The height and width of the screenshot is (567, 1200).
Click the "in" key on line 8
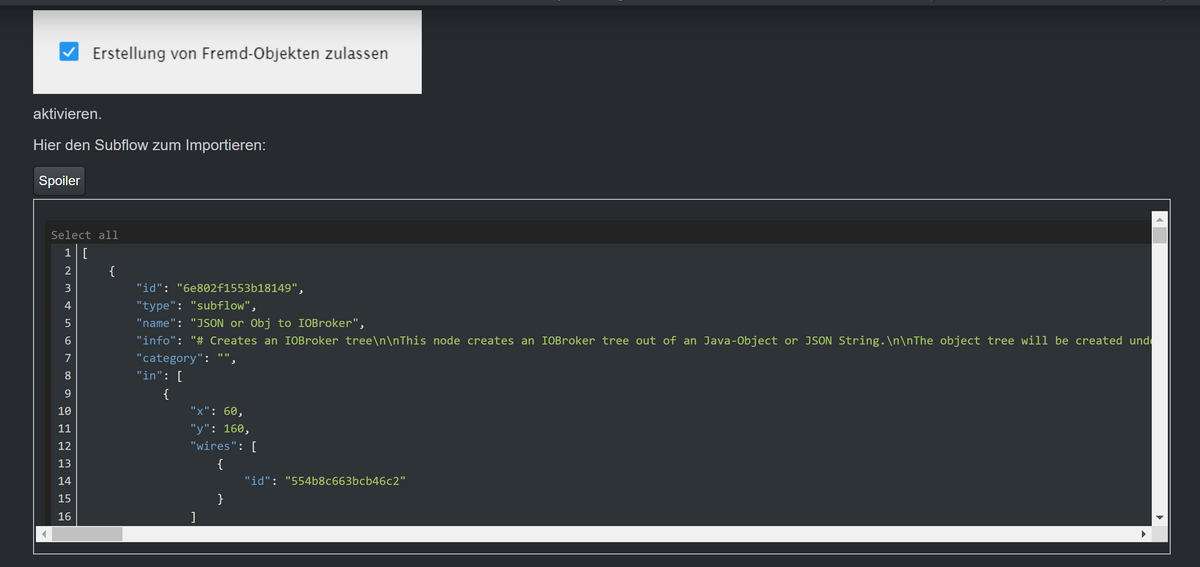149,376
